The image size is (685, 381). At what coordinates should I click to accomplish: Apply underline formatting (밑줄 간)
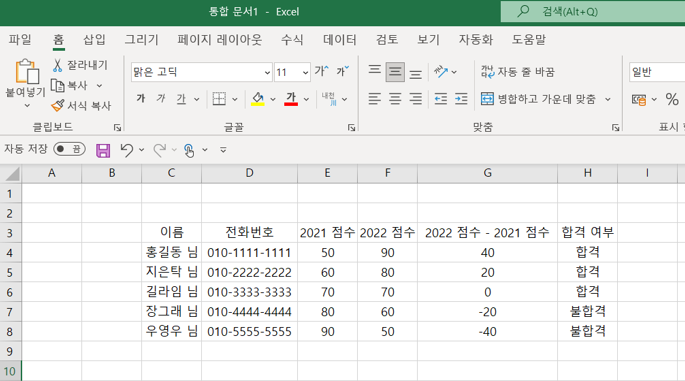tap(181, 99)
